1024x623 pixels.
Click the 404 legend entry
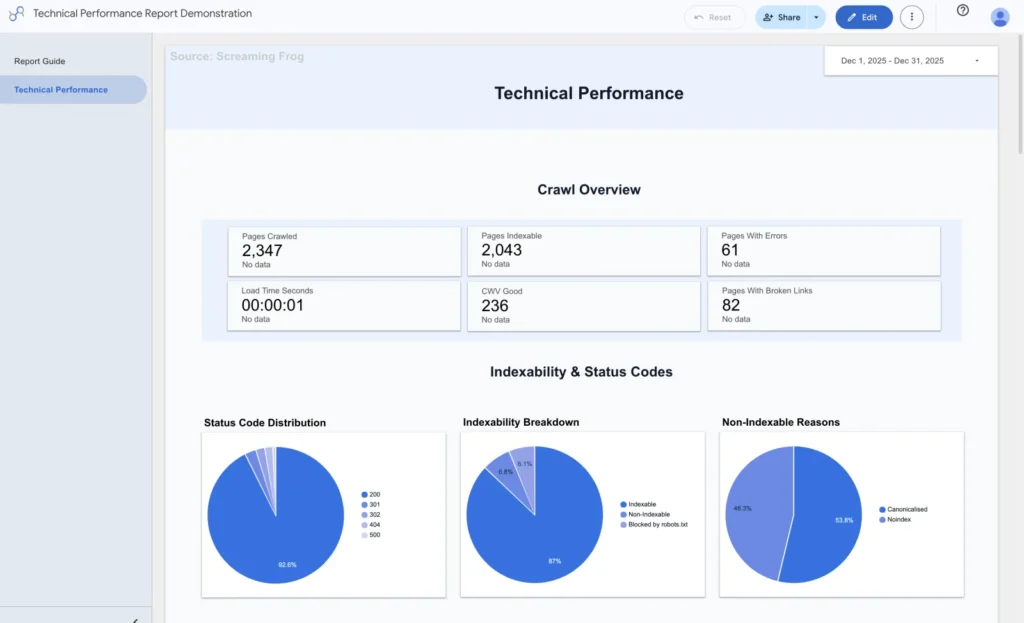point(371,524)
